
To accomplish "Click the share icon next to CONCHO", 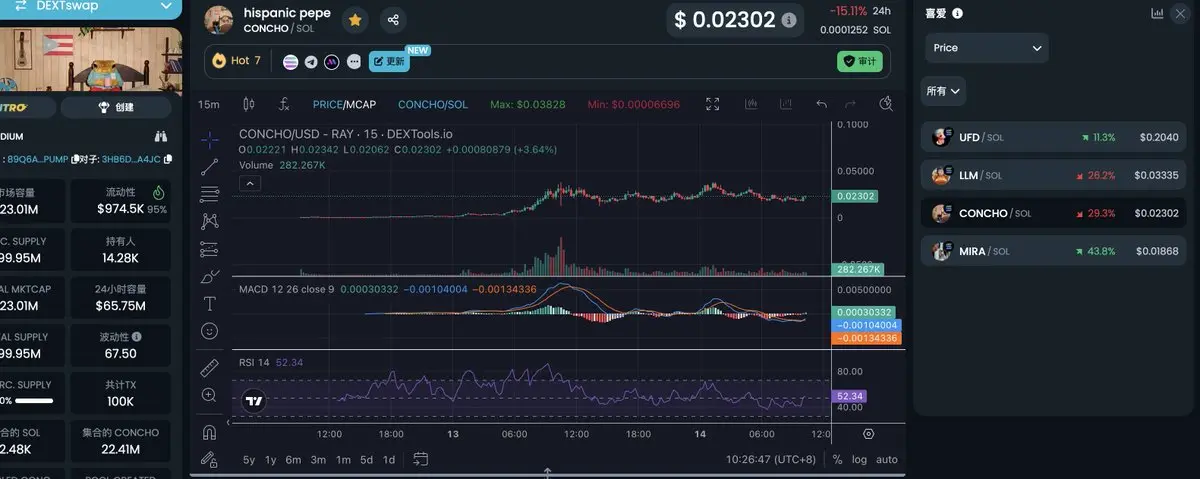I will [393, 20].
